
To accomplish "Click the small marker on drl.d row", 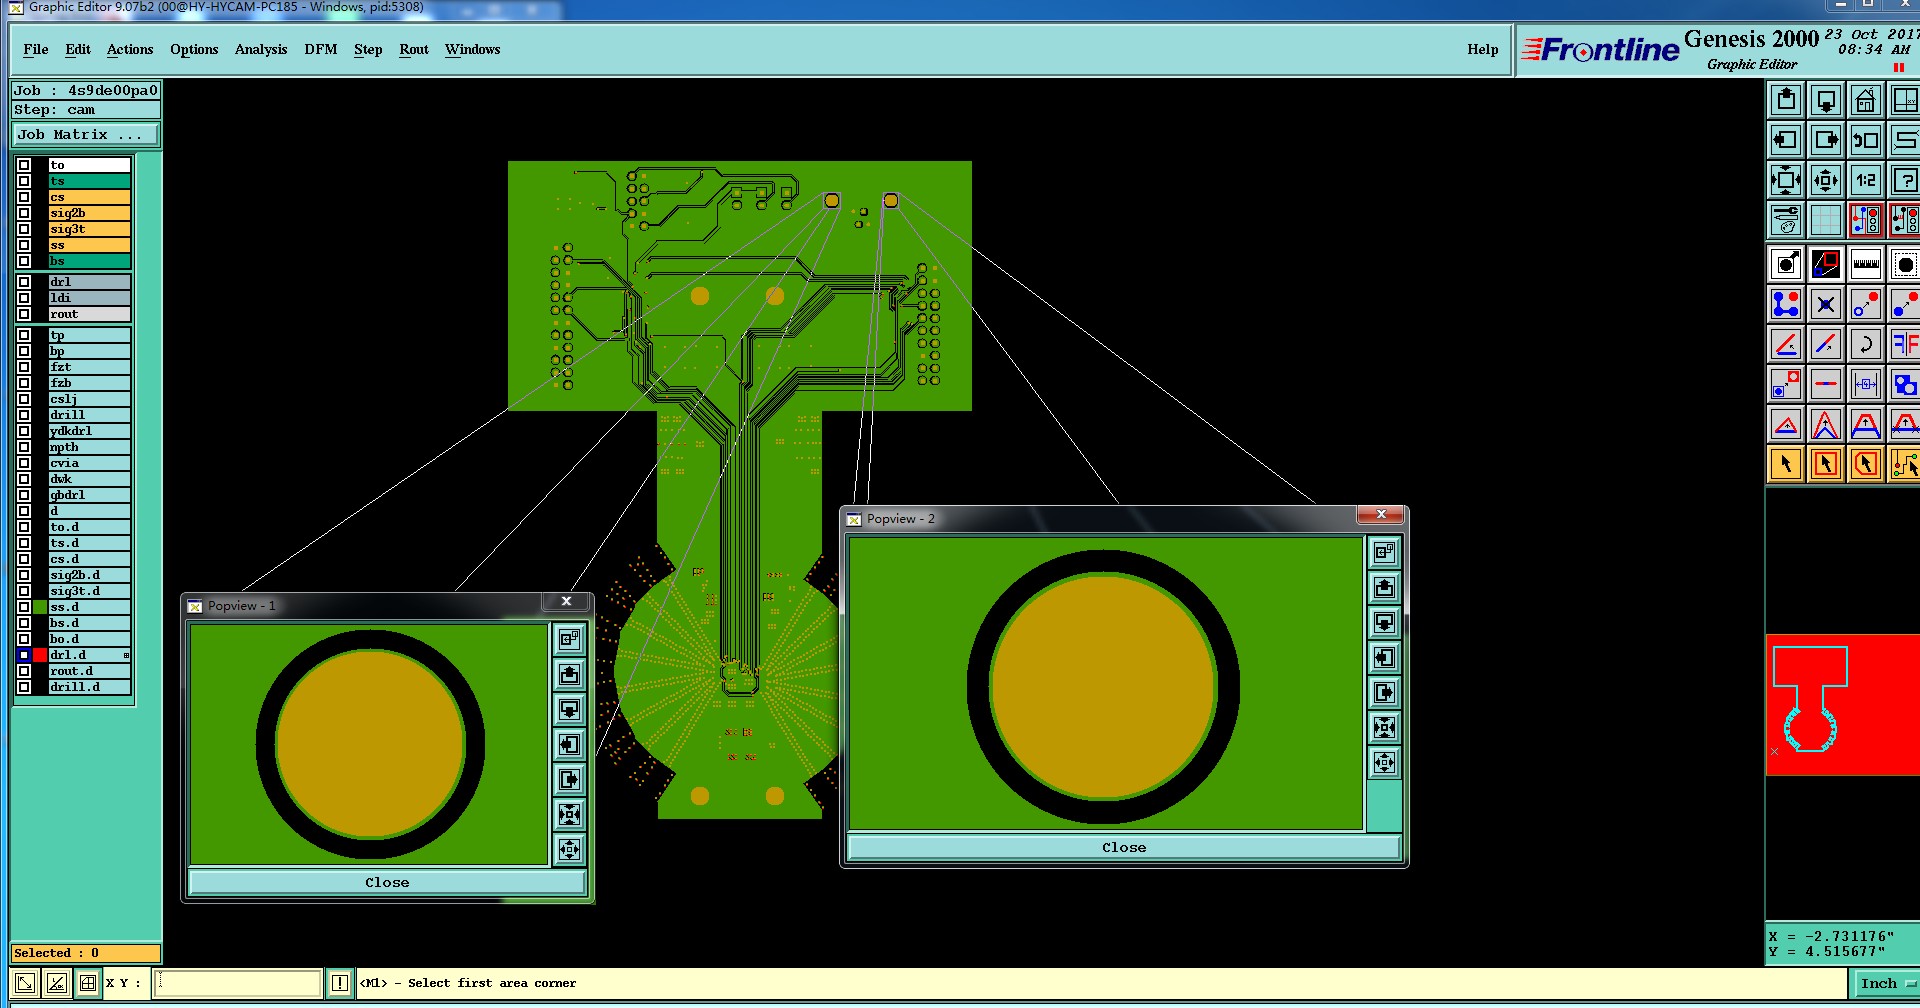I will coord(126,655).
